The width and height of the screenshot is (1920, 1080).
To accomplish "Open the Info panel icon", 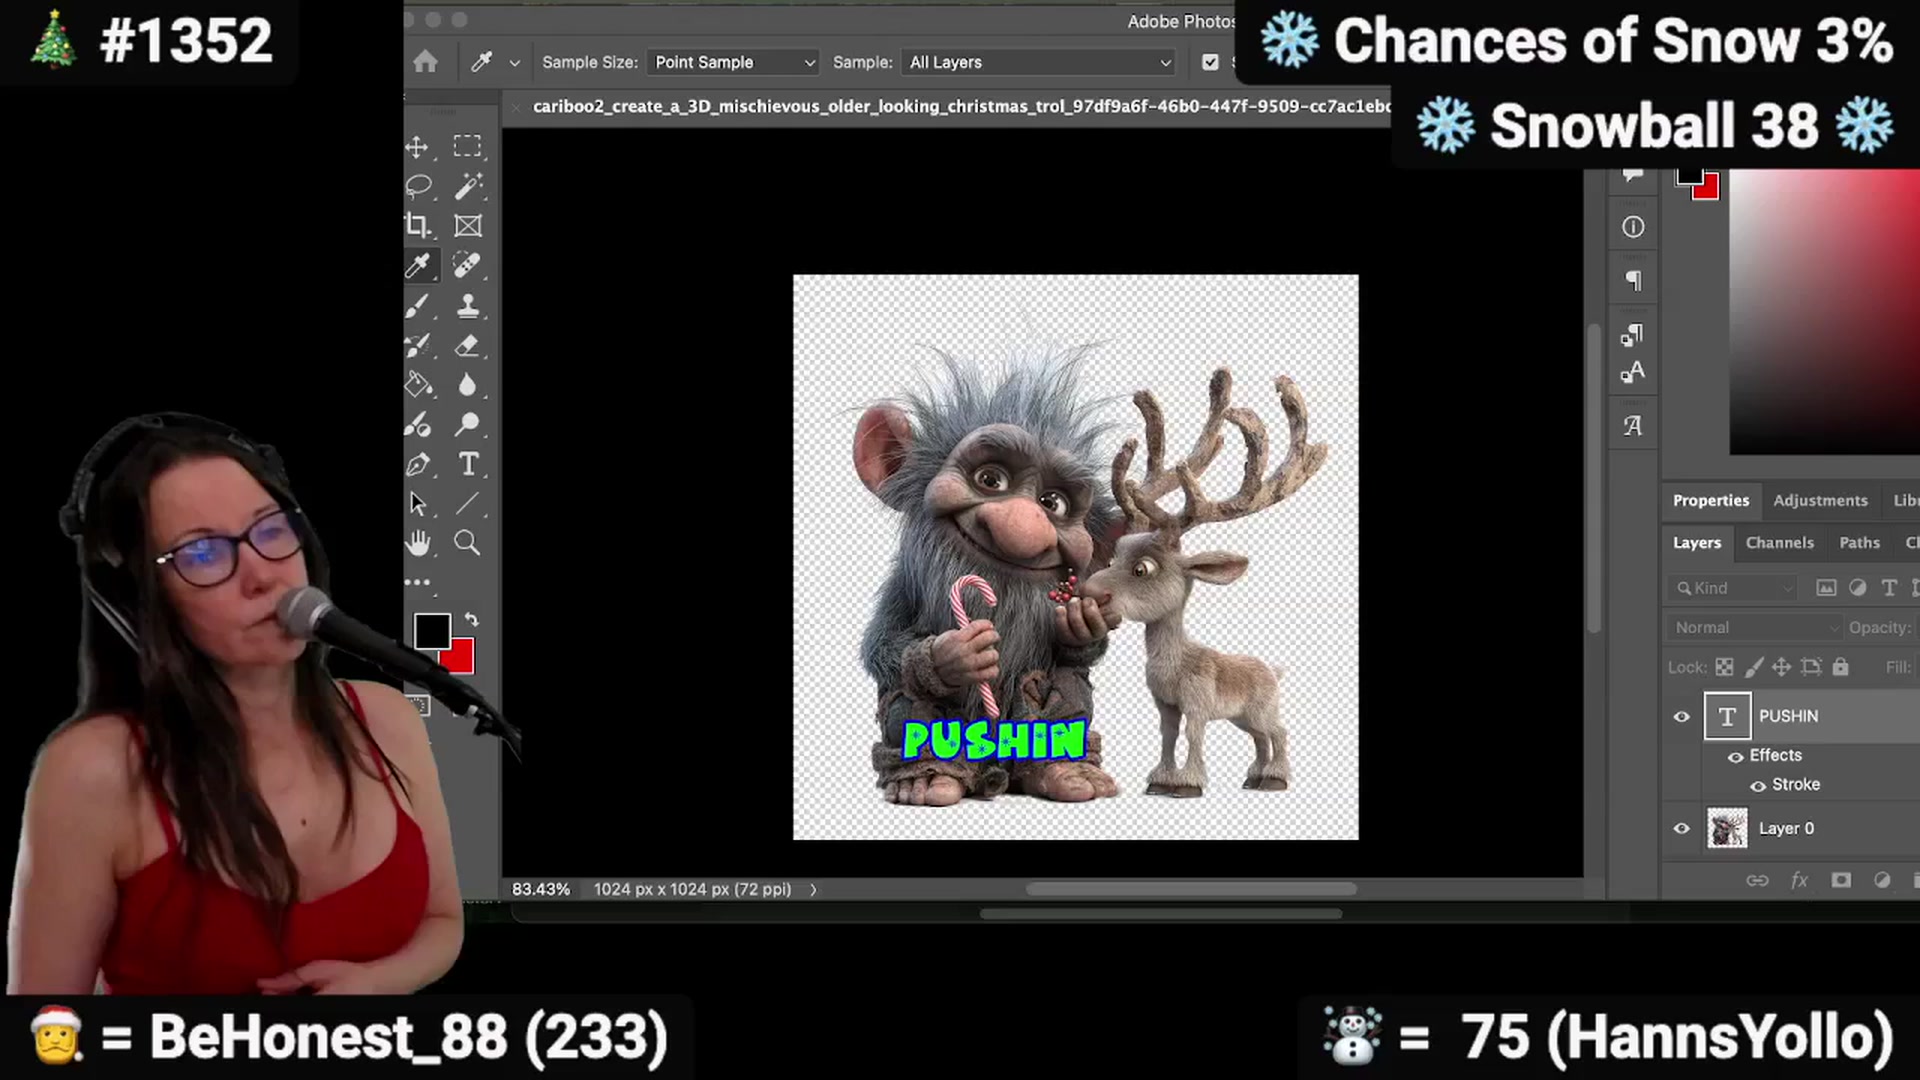I will [1633, 228].
